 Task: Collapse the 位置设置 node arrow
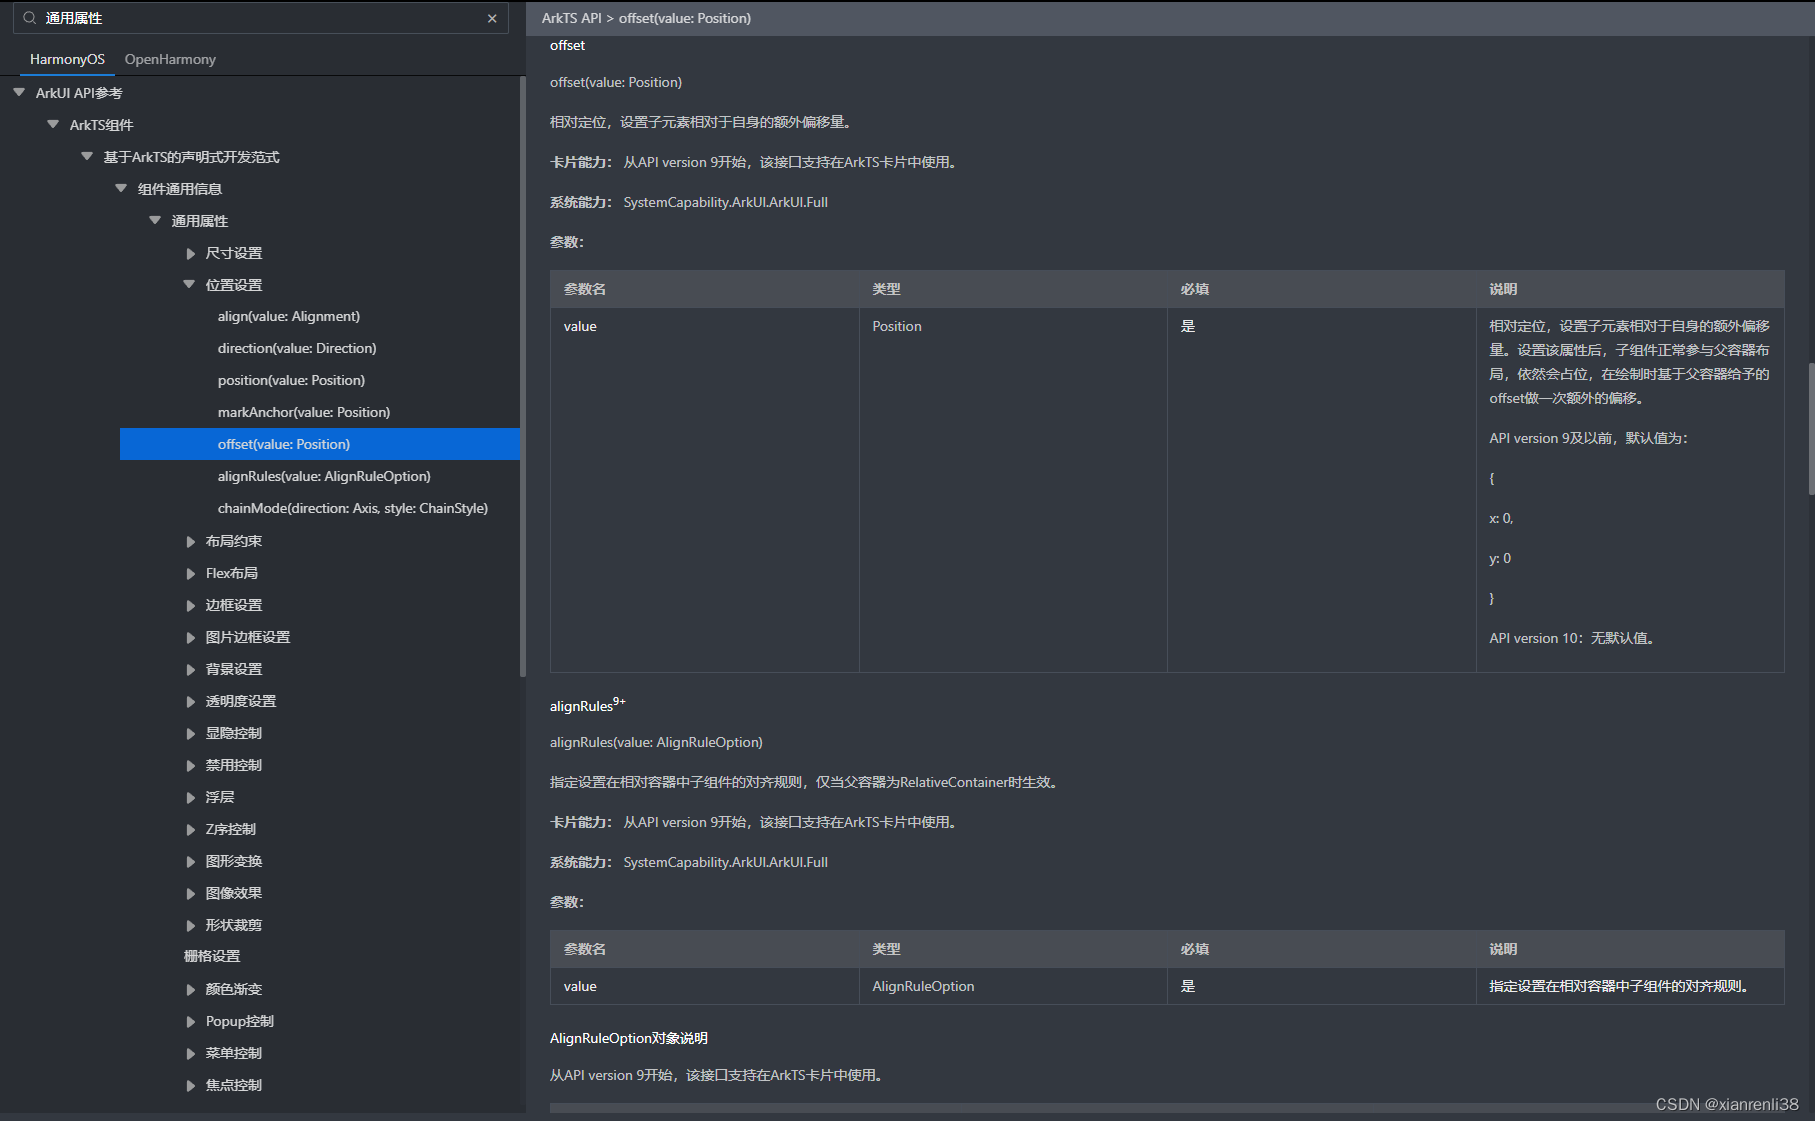[x=189, y=284]
